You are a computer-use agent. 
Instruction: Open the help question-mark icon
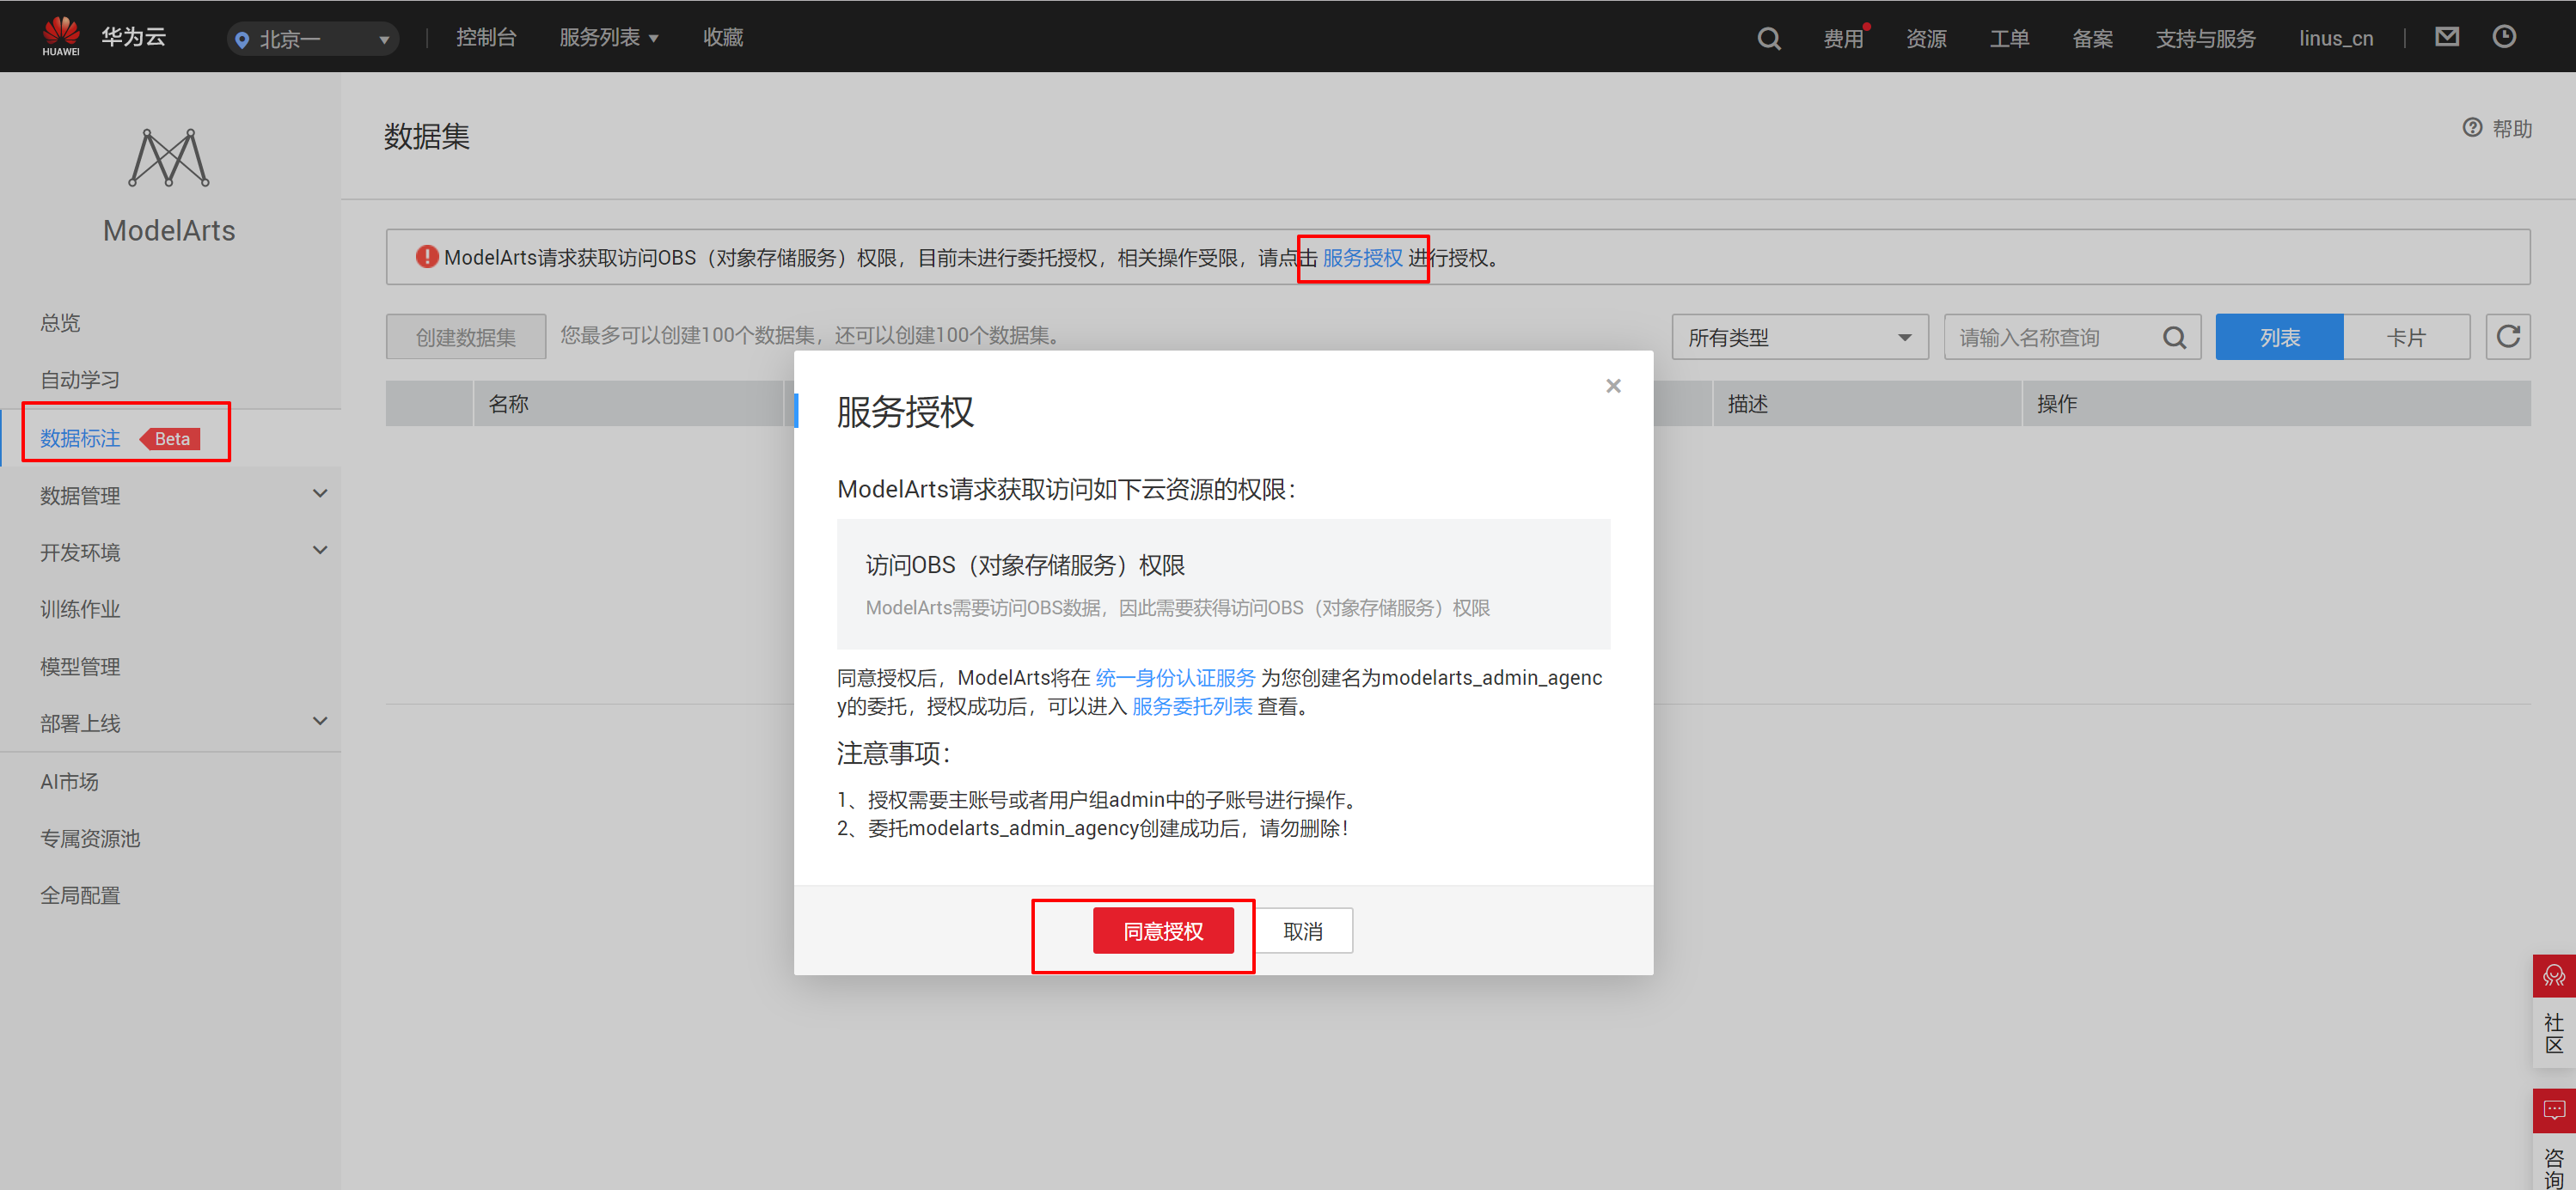2472,128
